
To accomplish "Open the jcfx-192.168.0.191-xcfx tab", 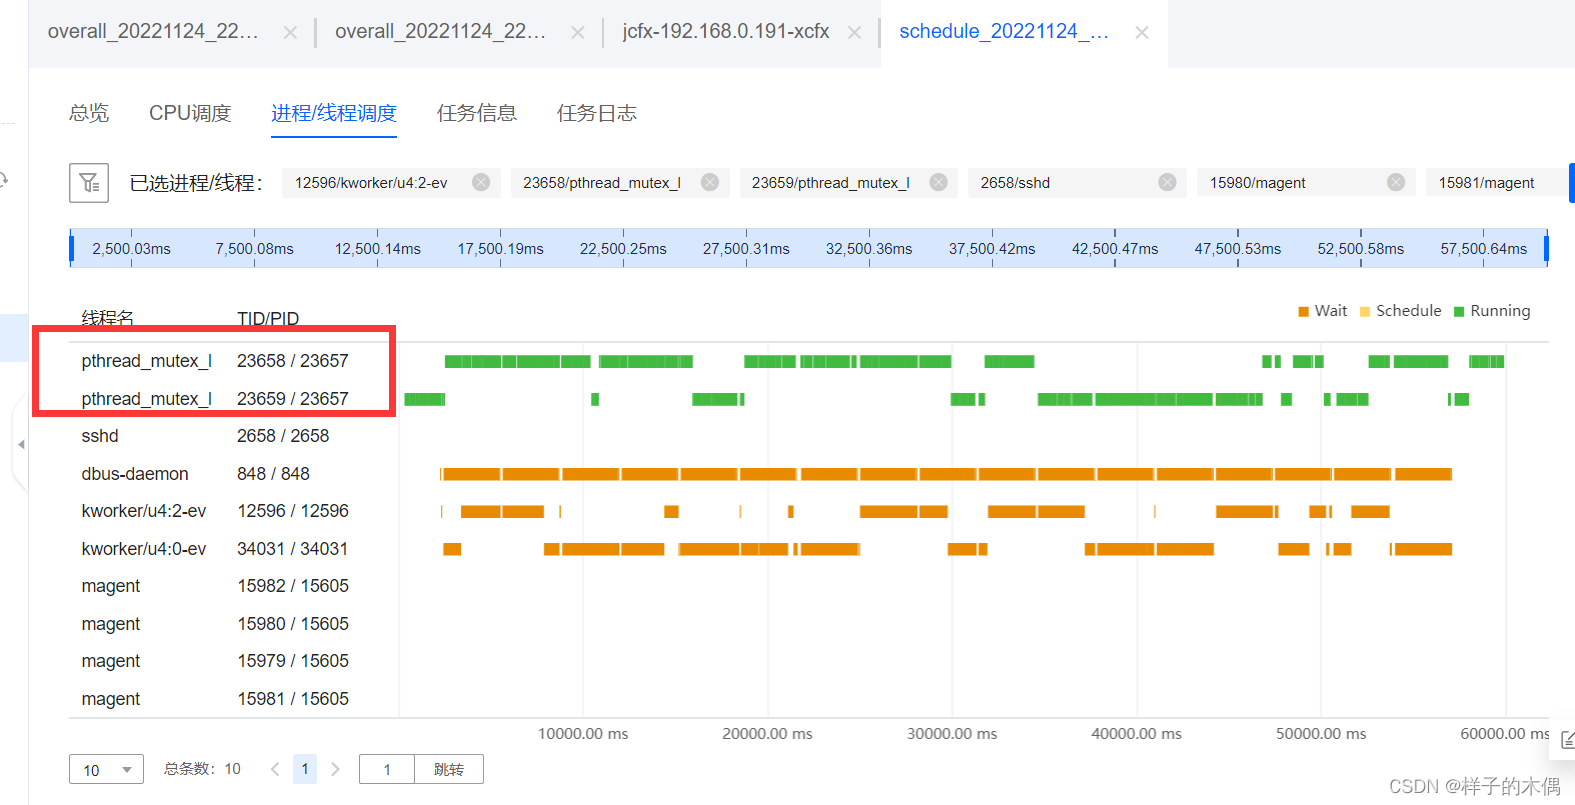I will pos(726,31).
